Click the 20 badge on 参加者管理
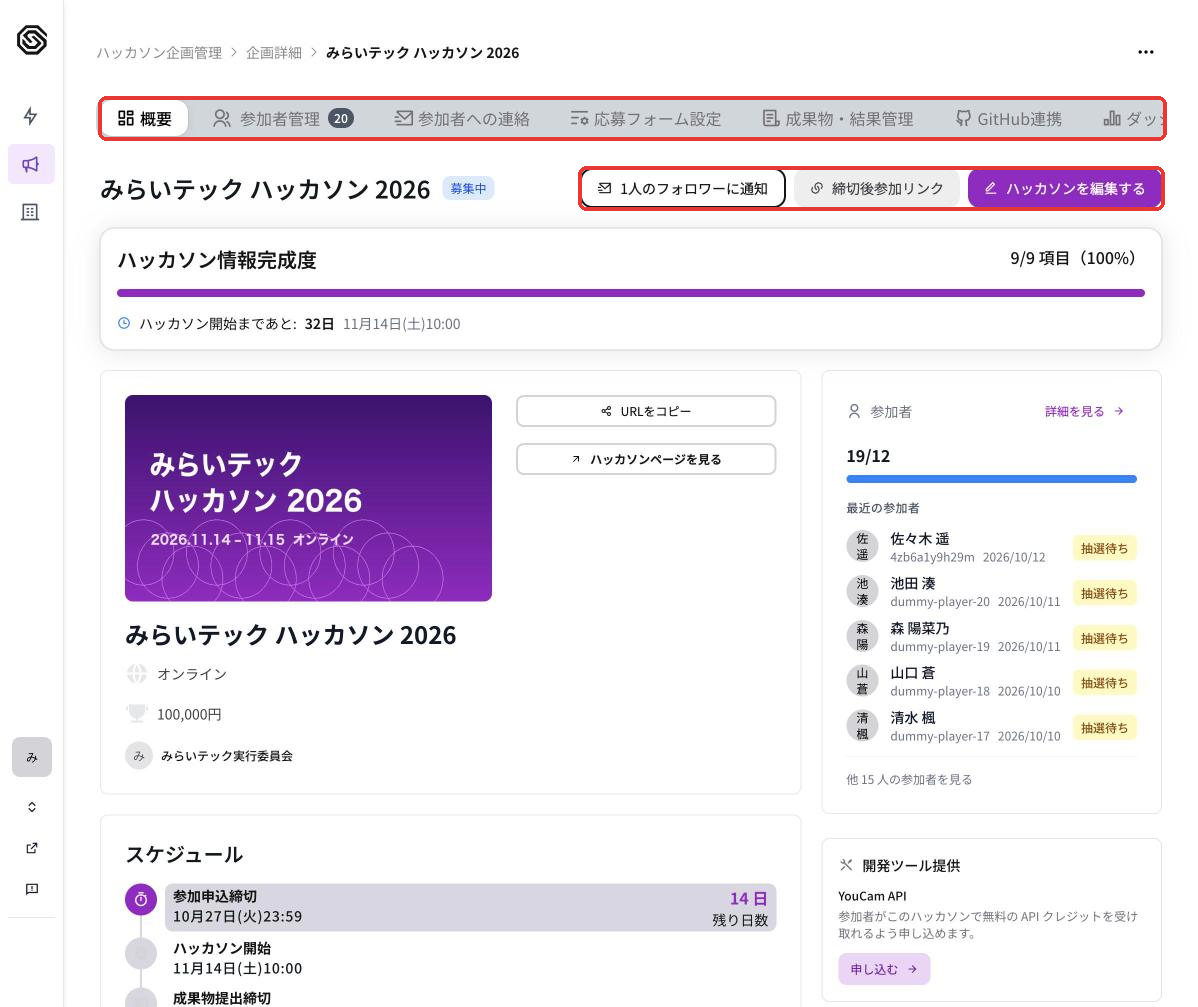This screenshot has height=1007, width=1198. (x=341, y=118)
